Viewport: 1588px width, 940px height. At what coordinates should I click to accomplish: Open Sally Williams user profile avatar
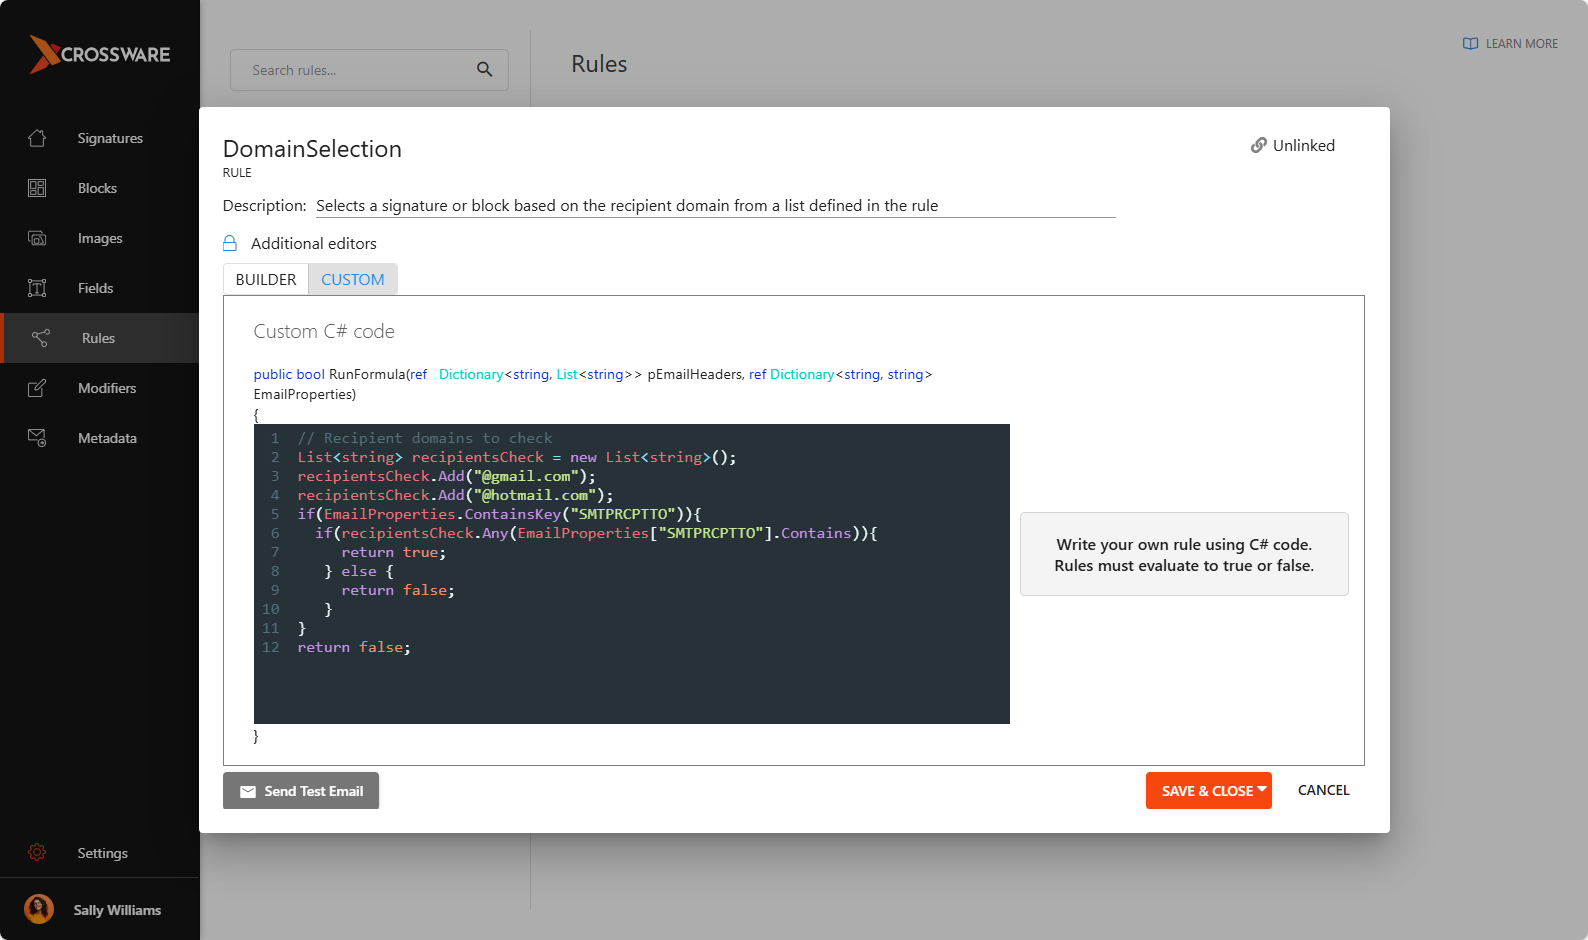tap(39, 909)
